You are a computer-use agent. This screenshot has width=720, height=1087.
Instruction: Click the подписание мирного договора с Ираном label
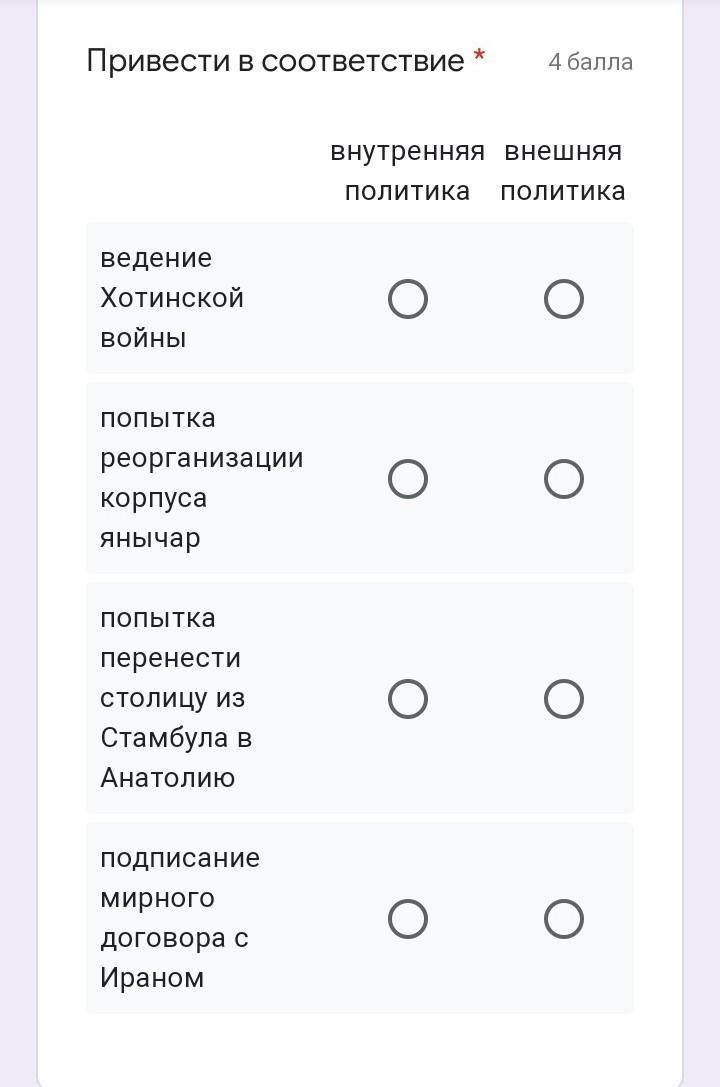click(x=180, y=918)
